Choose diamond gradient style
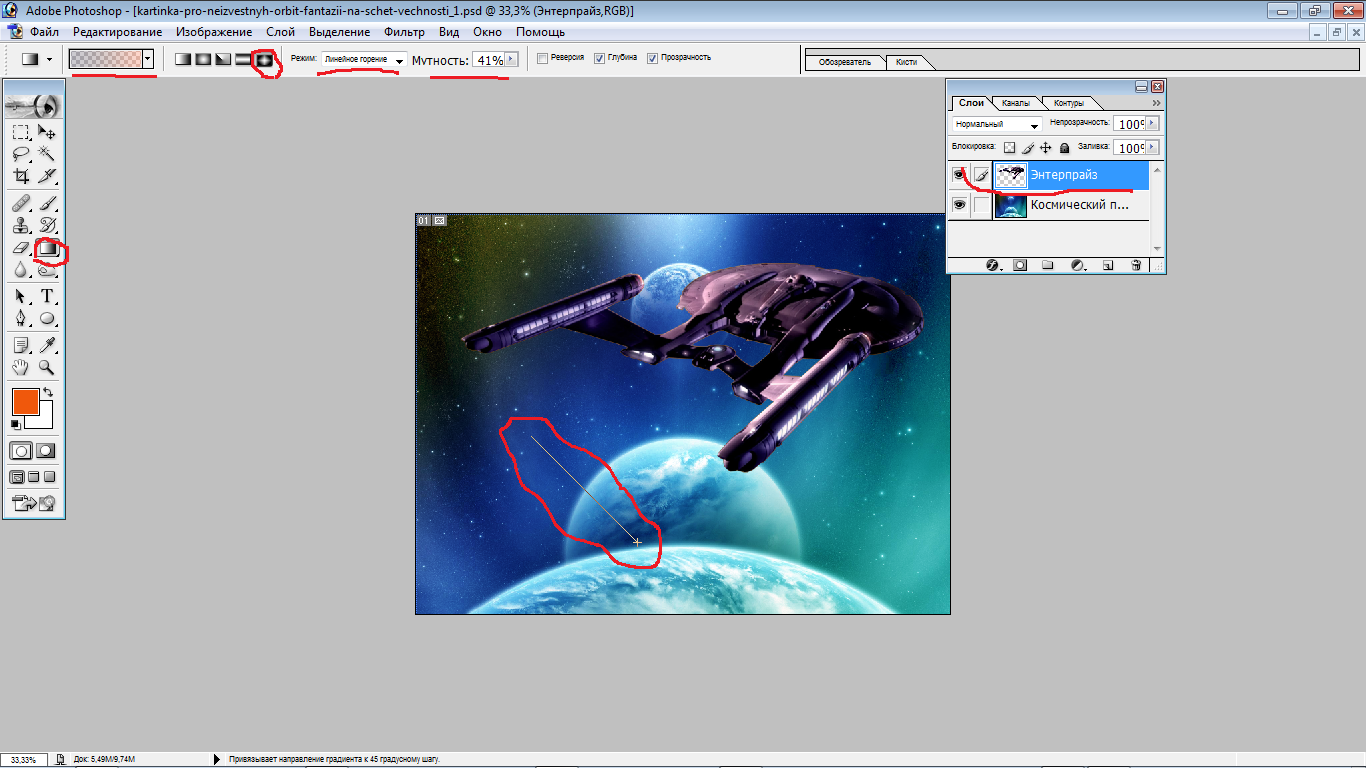Viewport: 1366px width, 768px height. 264,60
